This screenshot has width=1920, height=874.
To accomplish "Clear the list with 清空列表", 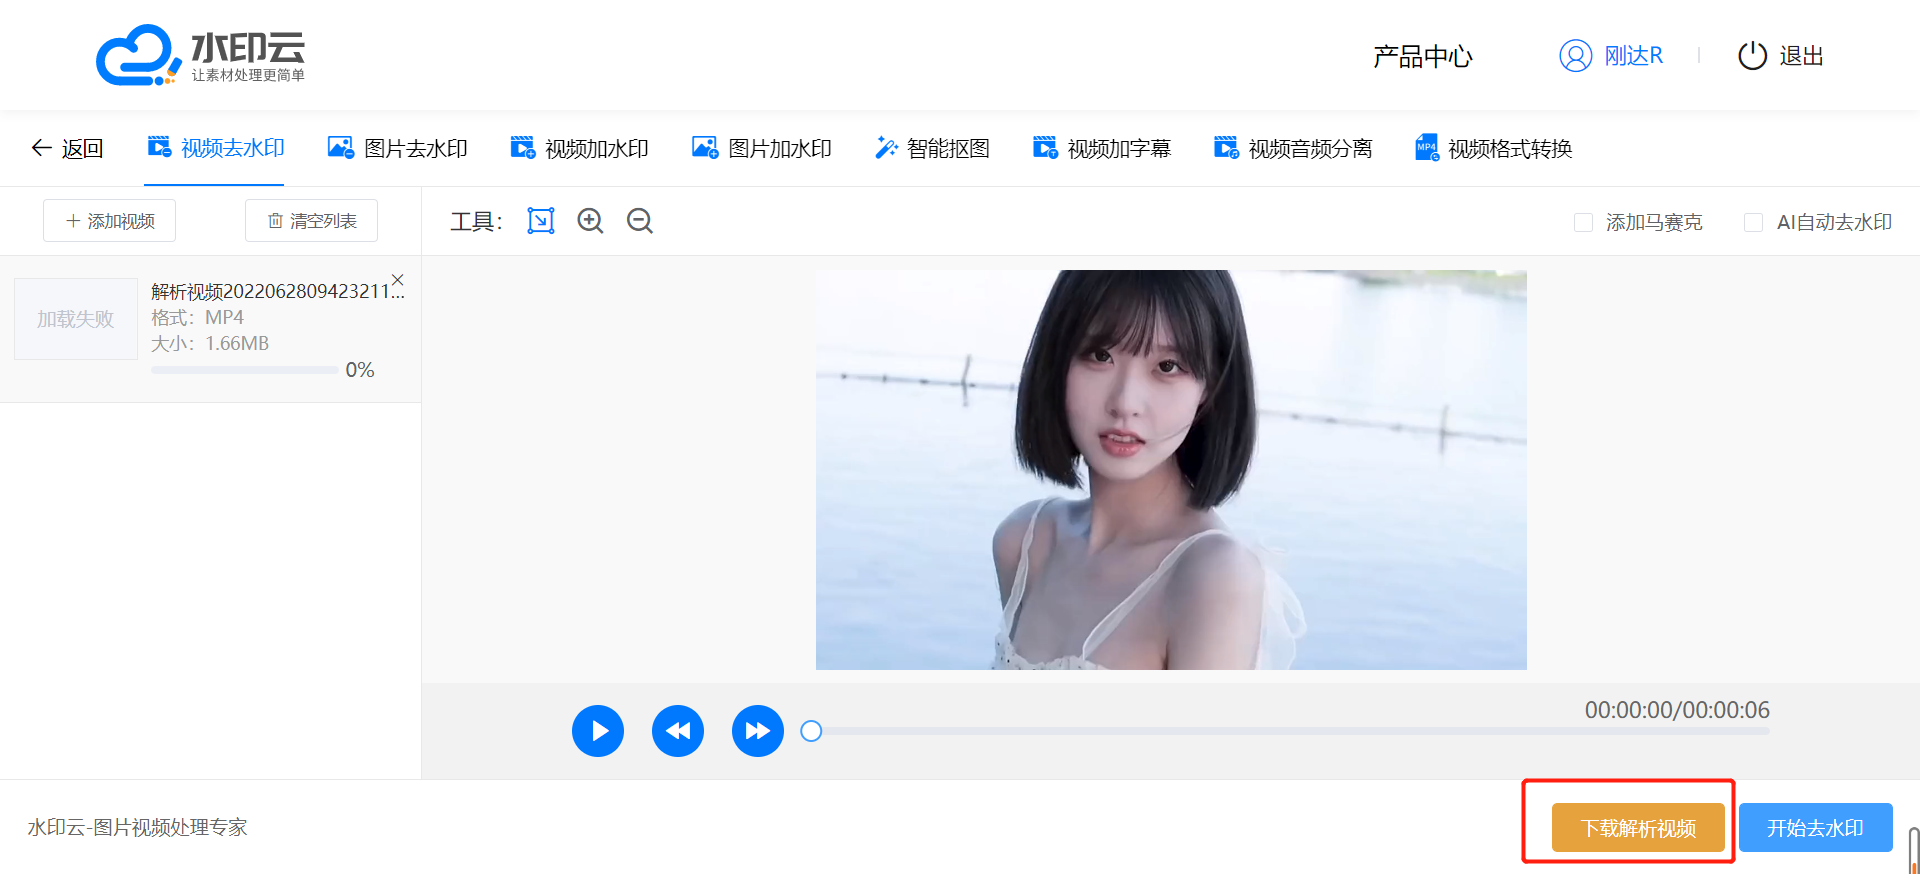I will [x=311, y=220].
